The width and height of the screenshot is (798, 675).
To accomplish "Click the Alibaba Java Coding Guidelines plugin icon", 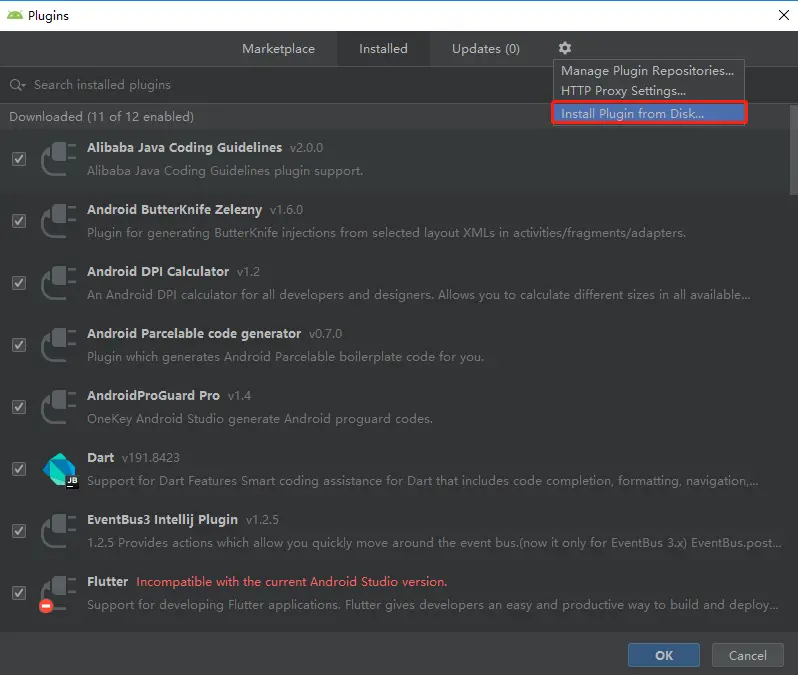I will 59,159.
